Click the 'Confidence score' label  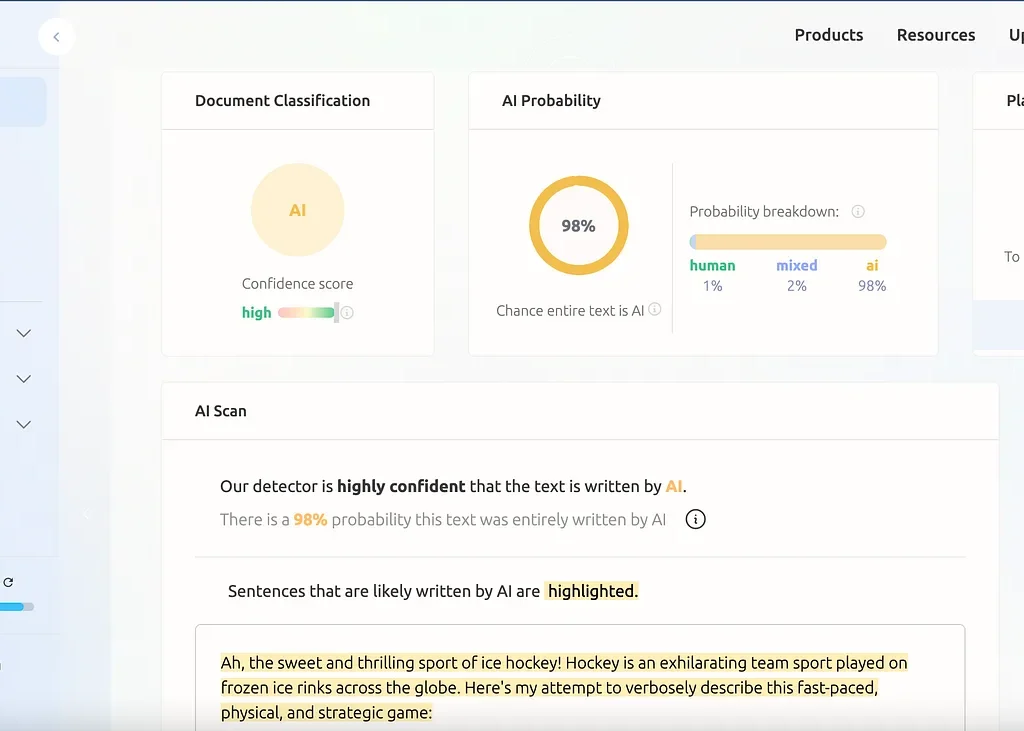[x=297, y=284]
